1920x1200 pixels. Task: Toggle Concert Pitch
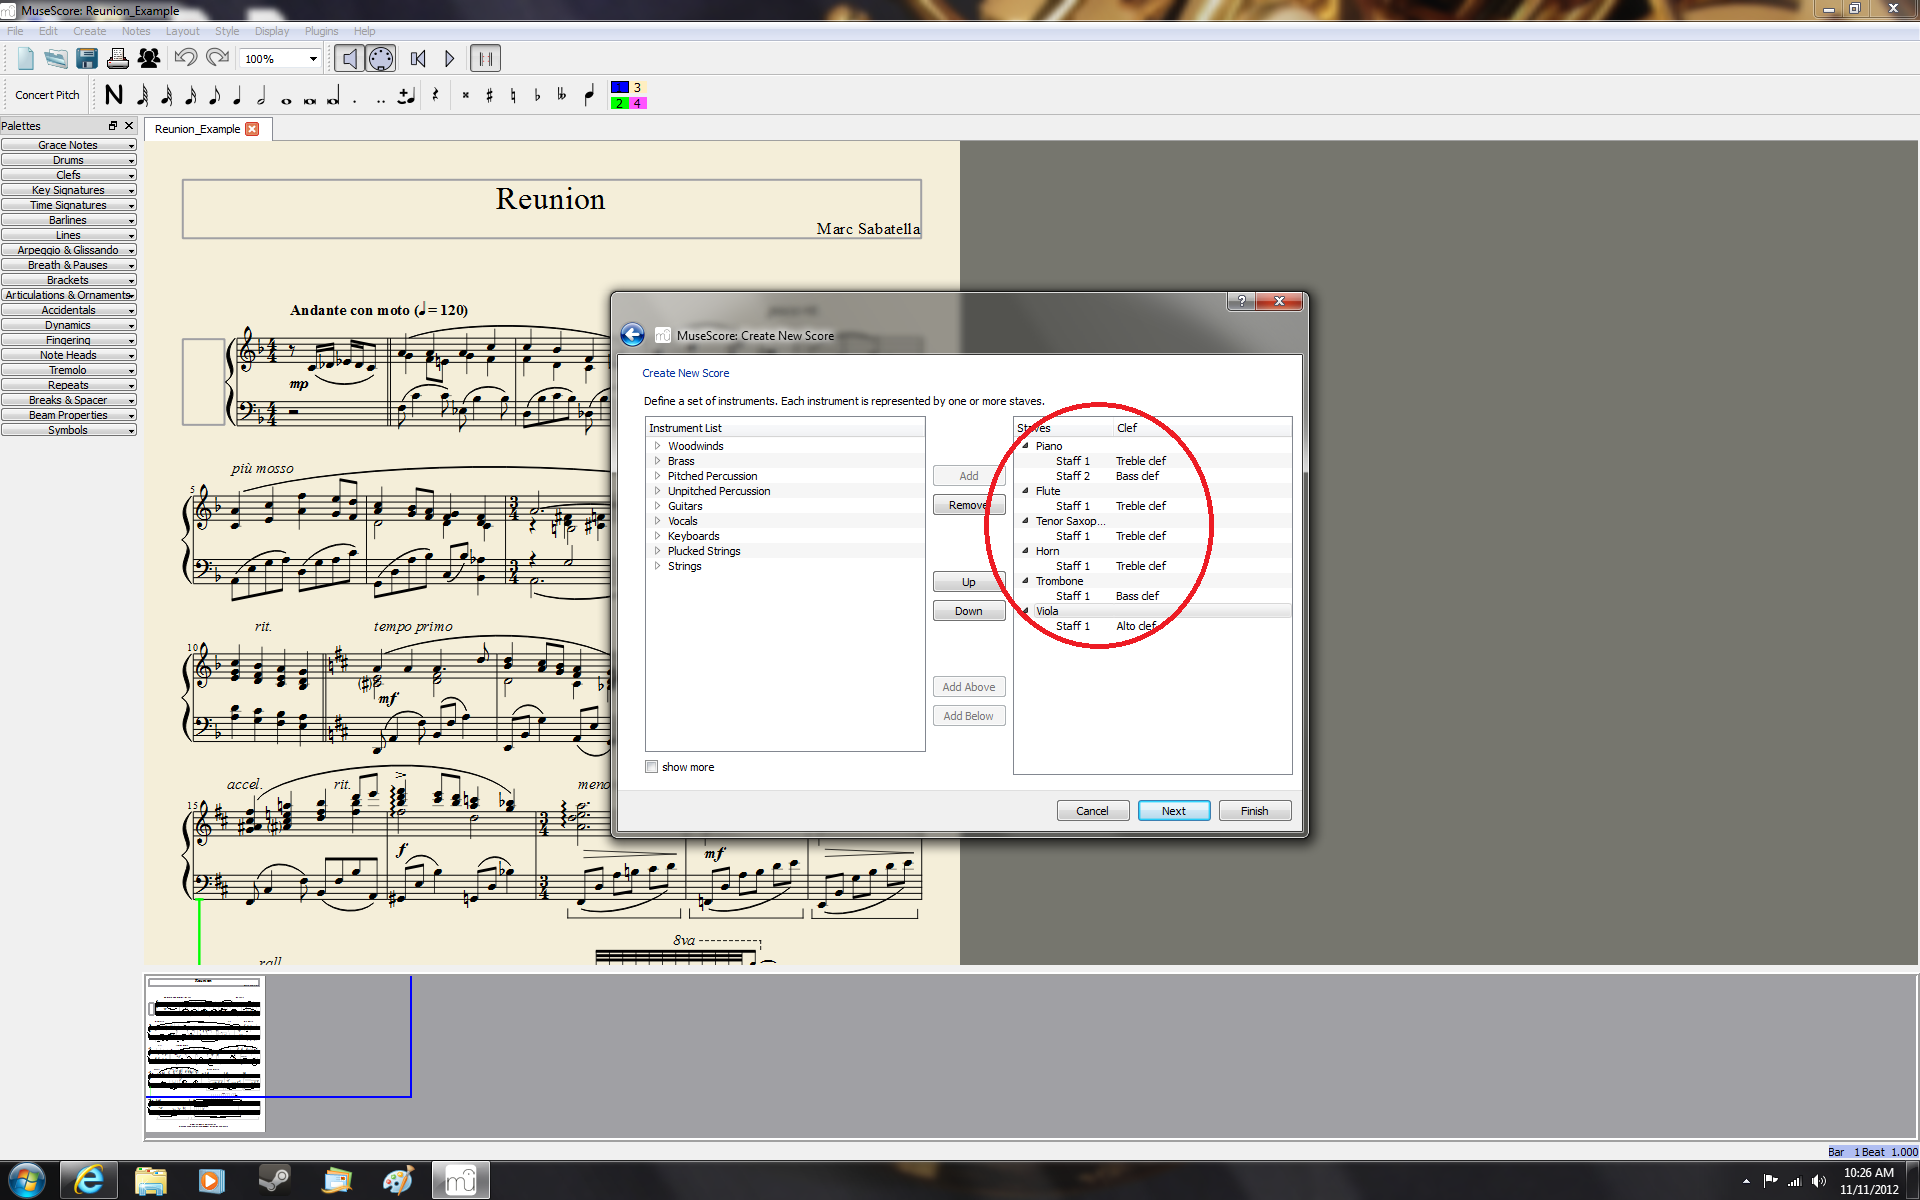coord(47,95)
